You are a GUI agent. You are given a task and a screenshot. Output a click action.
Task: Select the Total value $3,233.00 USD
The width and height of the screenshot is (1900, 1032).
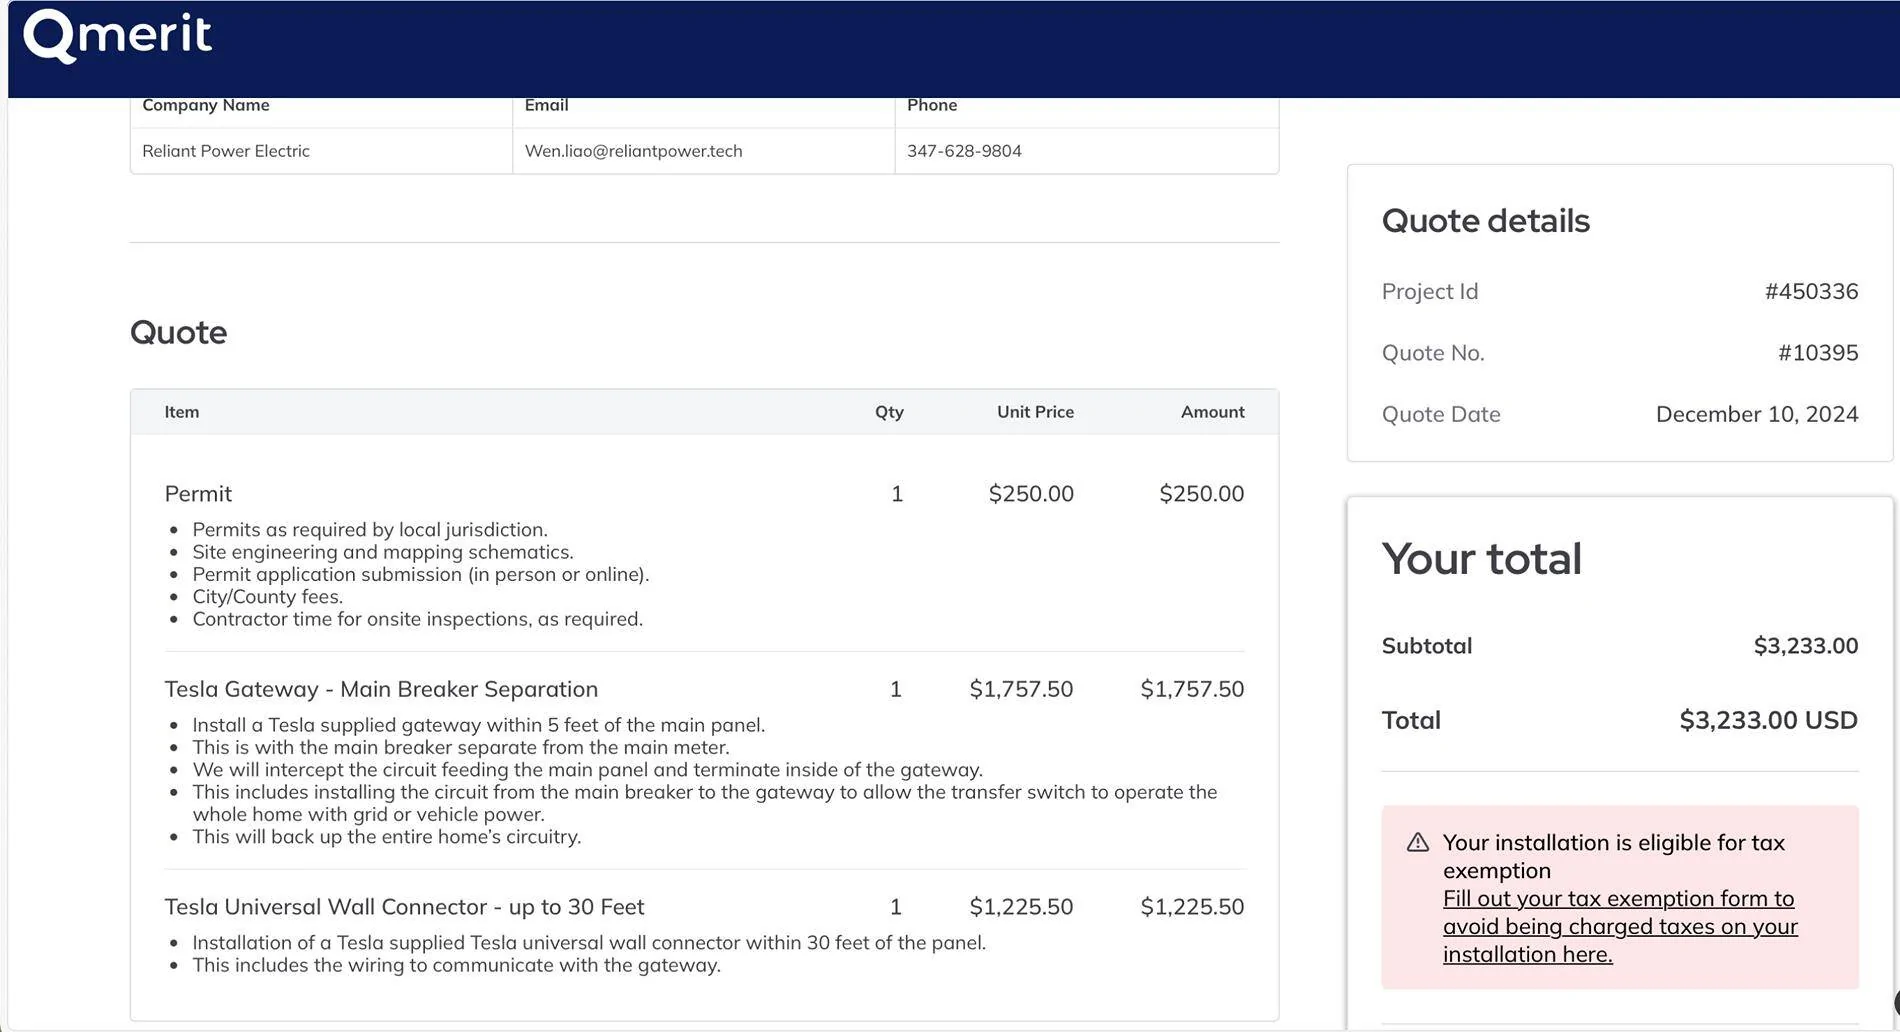click(x=1768, y=721)
